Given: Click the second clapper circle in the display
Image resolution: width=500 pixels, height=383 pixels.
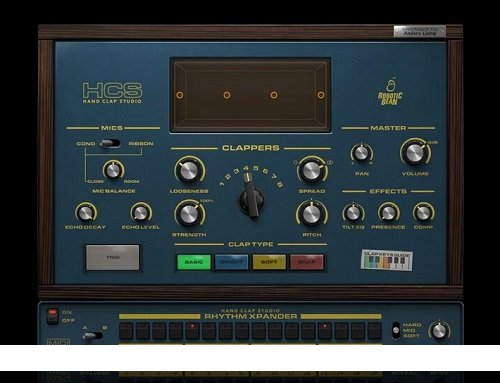Looking at the screenshot, I should 227,95.
